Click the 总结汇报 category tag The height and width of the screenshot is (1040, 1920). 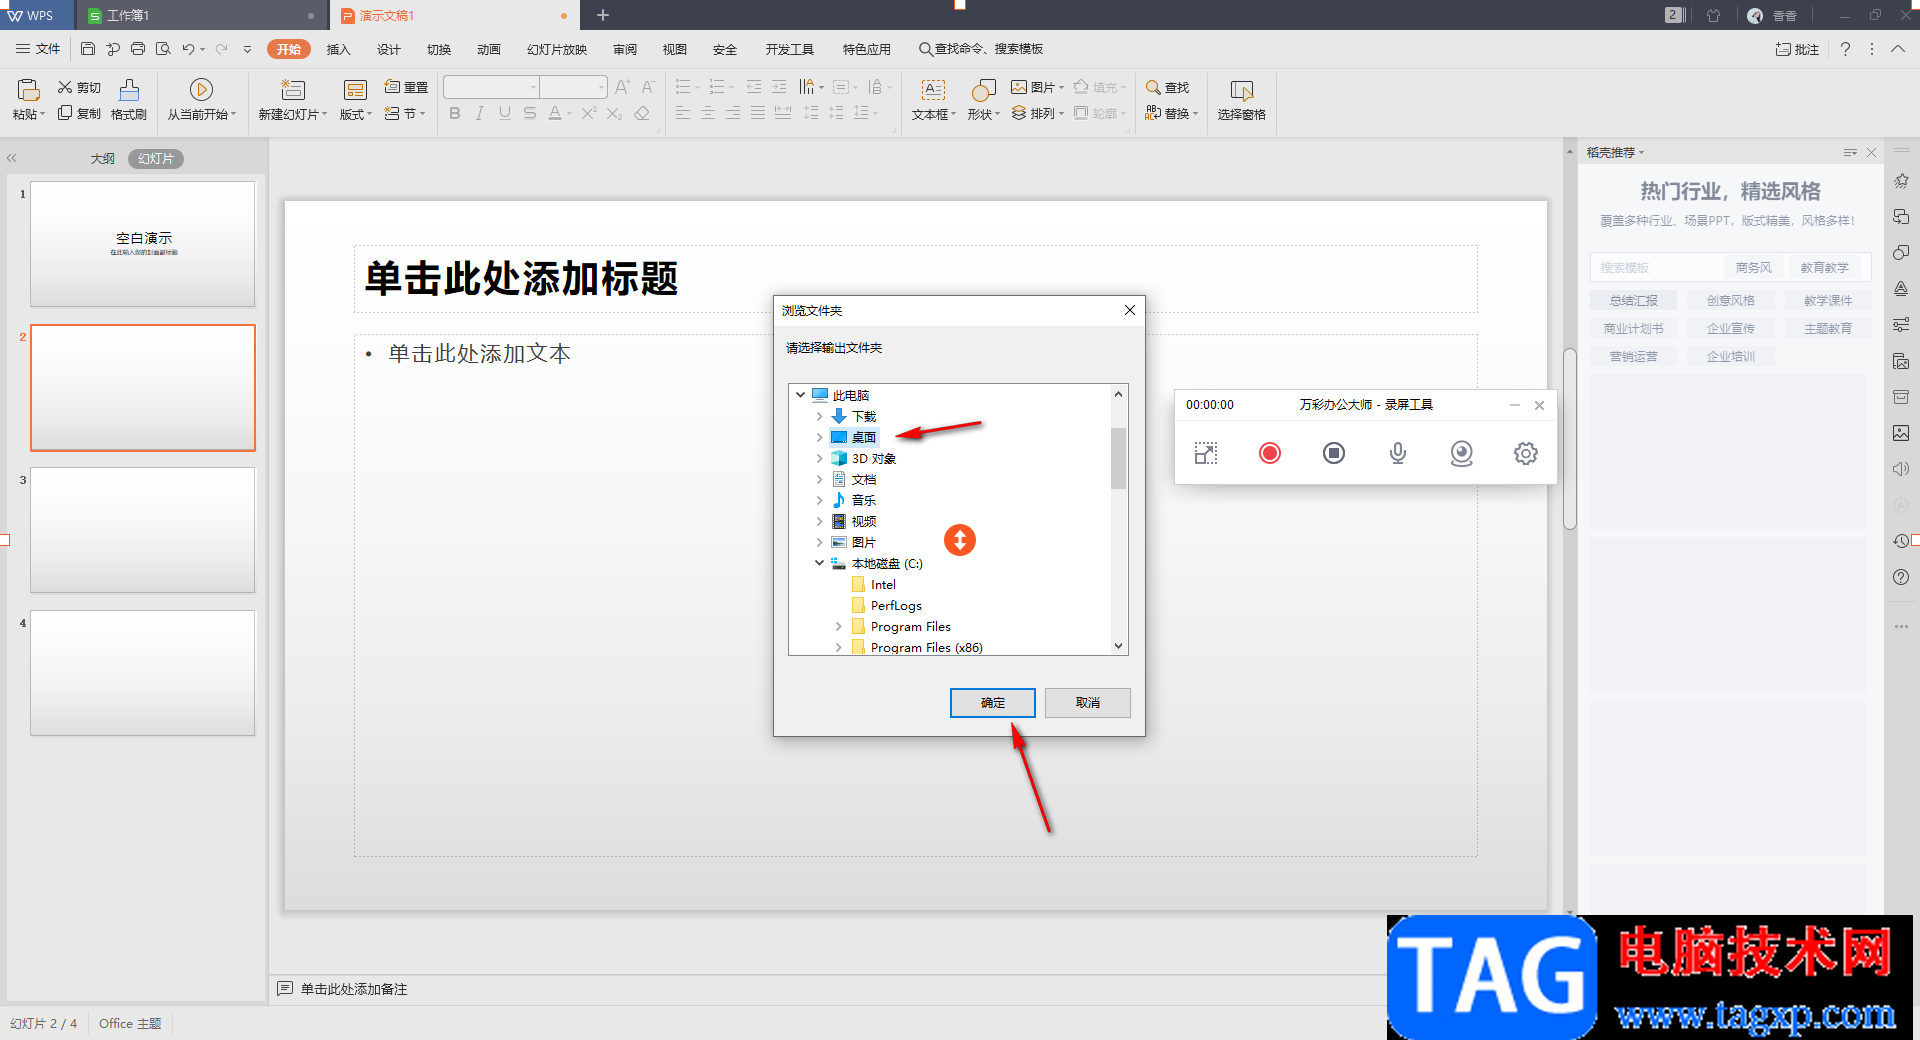pos(1633,301)
